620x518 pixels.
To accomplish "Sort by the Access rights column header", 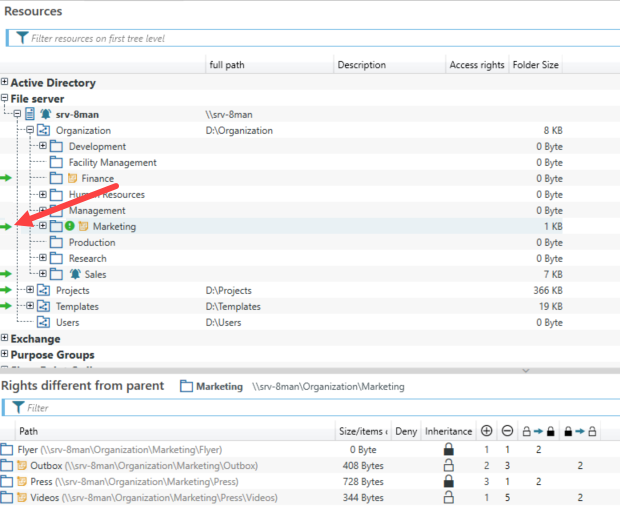I will (476, 65).
